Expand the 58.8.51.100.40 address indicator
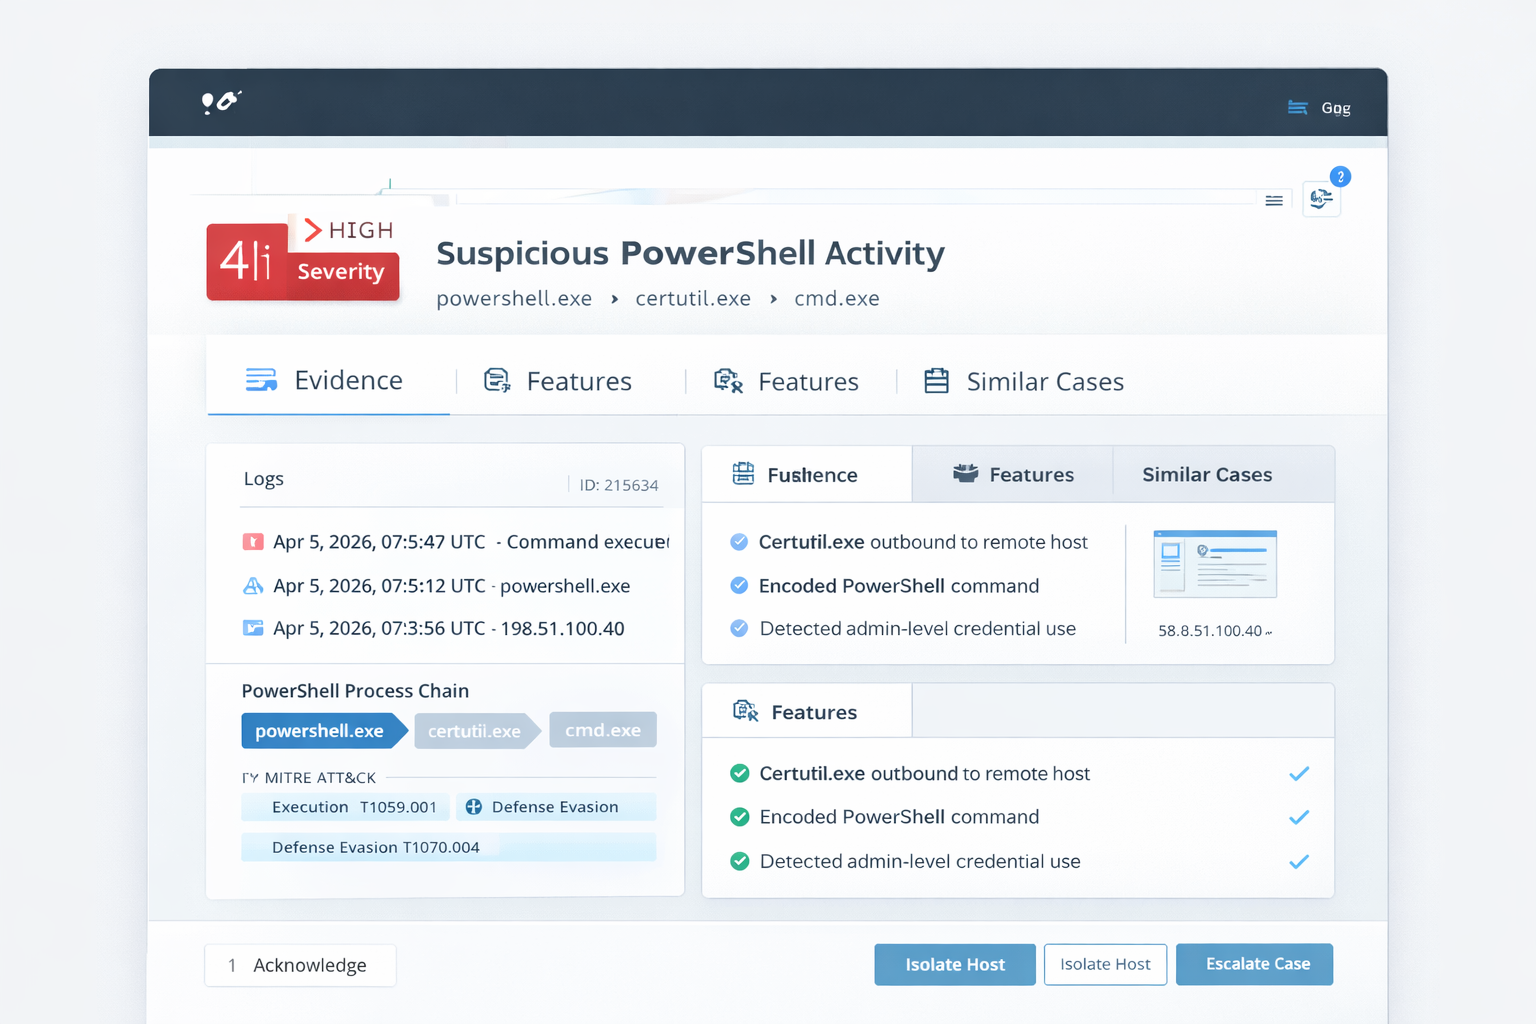This screenshot has width=1536, height=1024. [x=1269, y=632]
